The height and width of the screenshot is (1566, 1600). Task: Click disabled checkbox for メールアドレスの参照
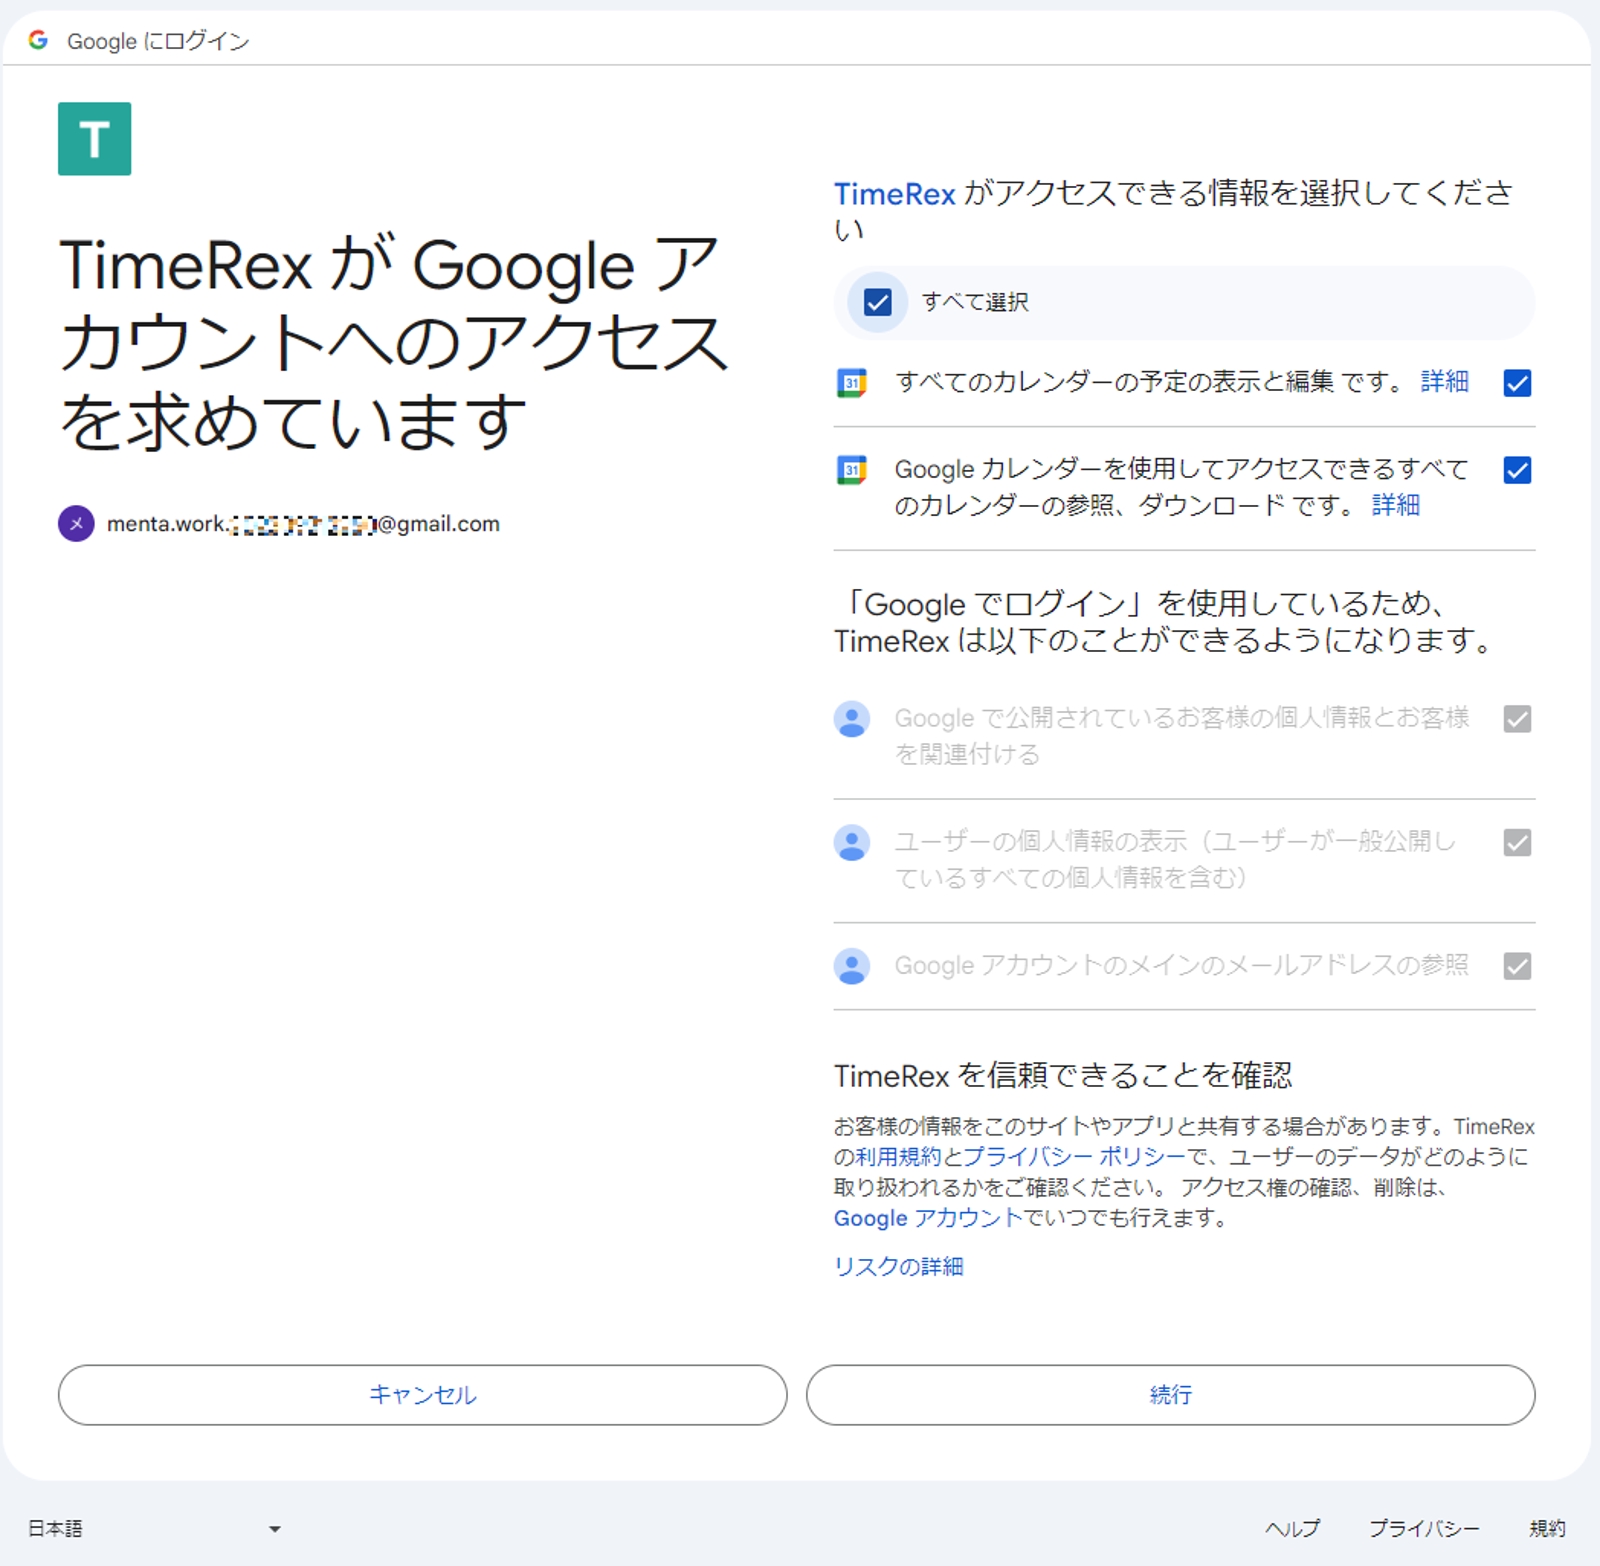point(1517,966)
